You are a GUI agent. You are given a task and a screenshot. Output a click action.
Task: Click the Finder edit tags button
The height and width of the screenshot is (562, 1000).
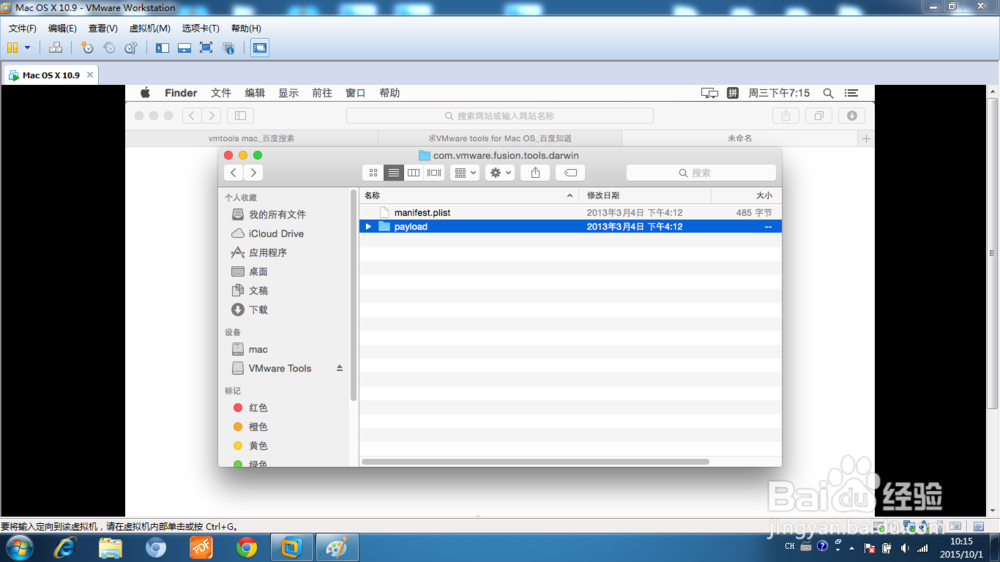coord(570,173)
